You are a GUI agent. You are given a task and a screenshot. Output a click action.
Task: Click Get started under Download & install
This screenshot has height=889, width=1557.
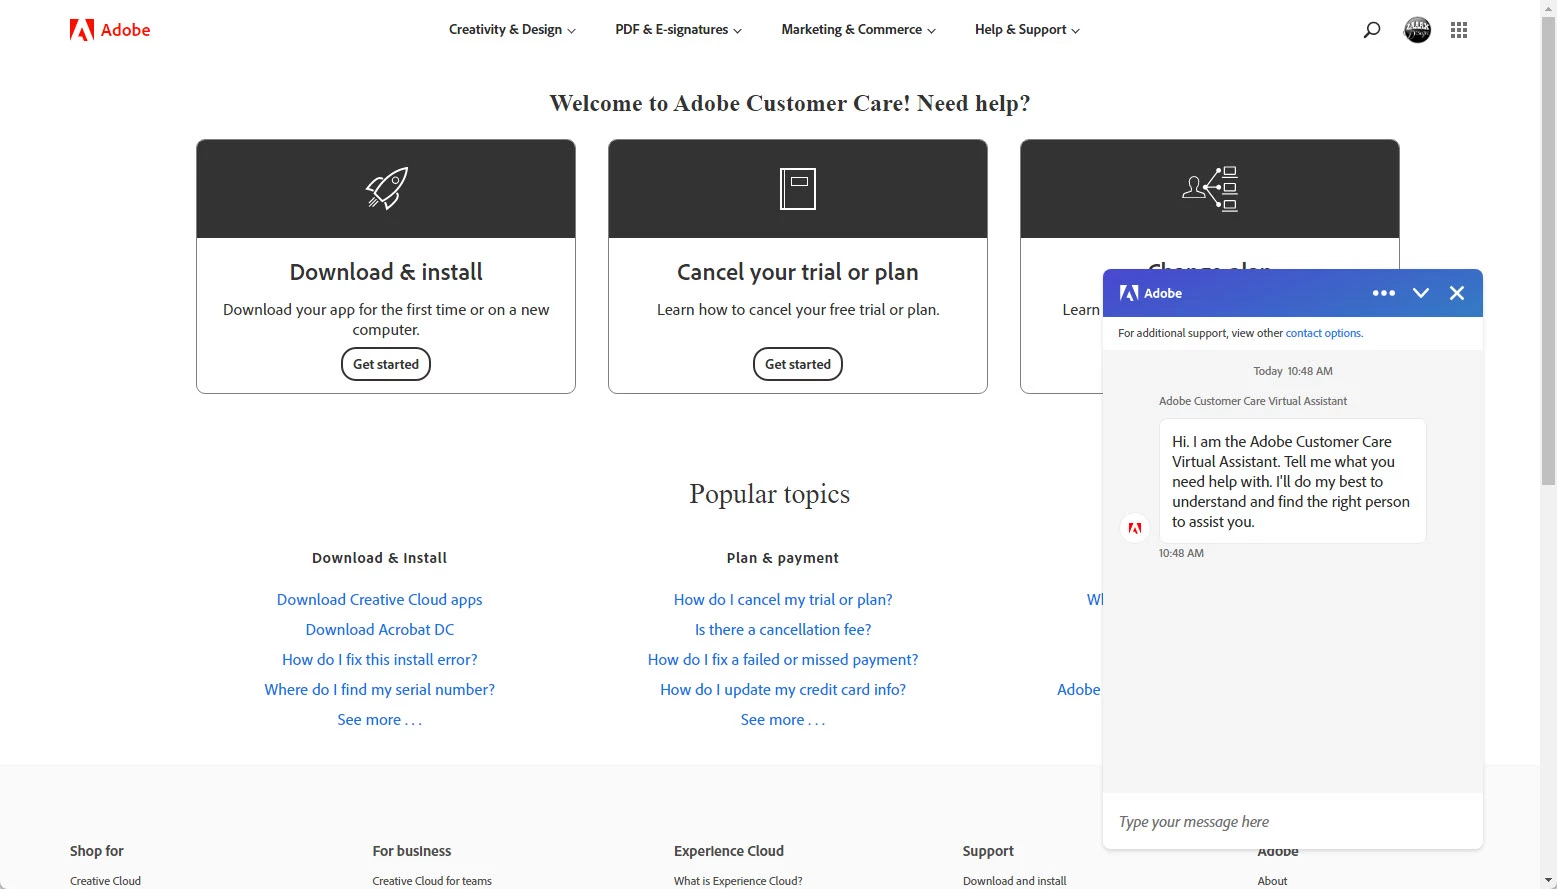pyautogui.click(x=386, y=364)
